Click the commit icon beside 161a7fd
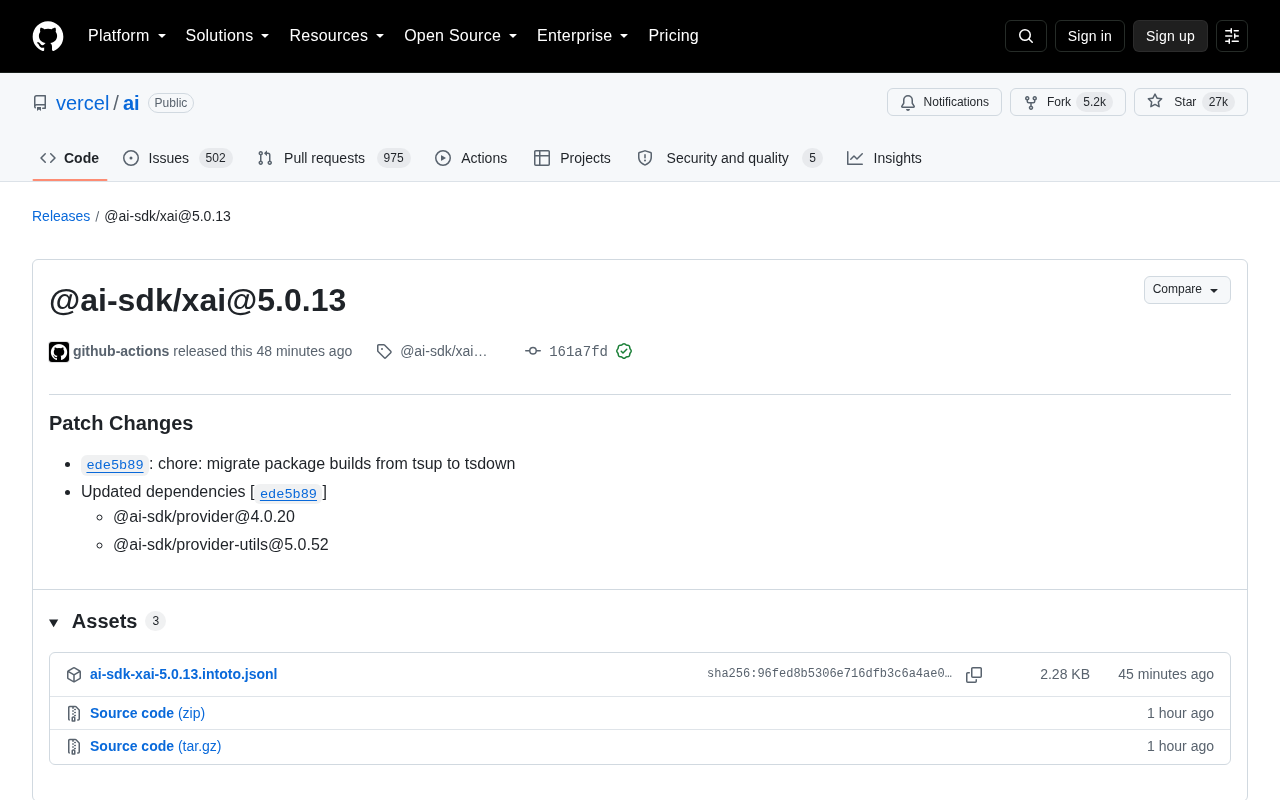Screen dimensions: 1280x800 click(x=533, y=351)
